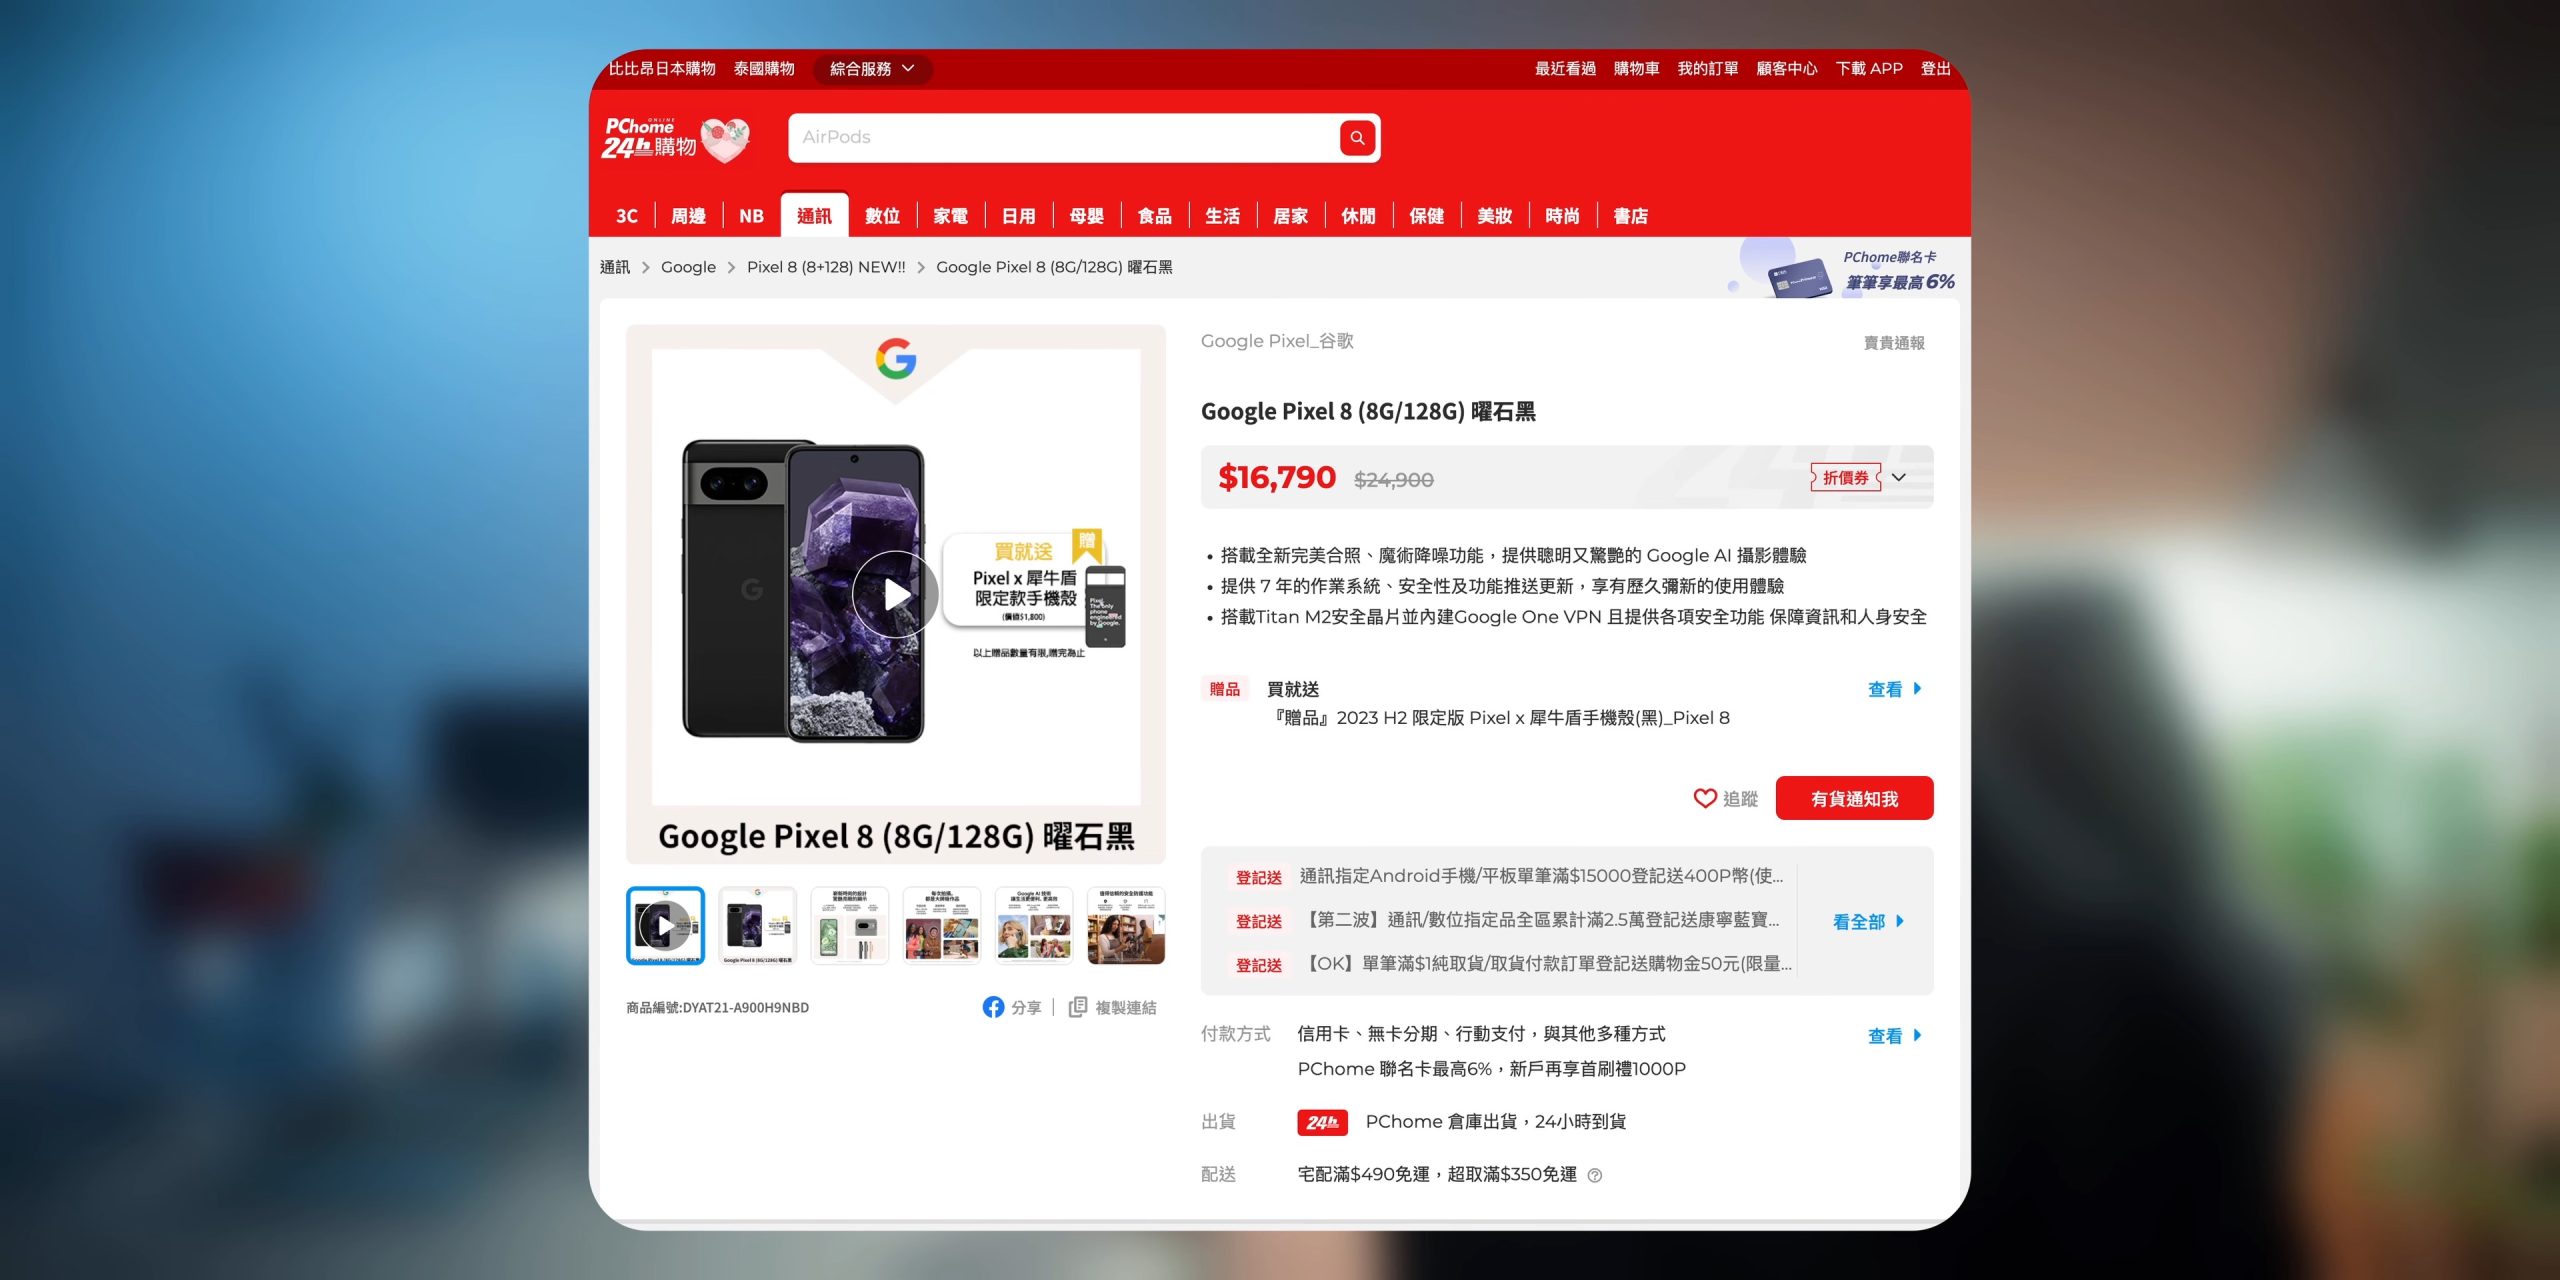The height and width of the screenshot is (1280, 2560).
Task: Open 查看 arrow beside 付款方式
Action: point(1894,1036)
